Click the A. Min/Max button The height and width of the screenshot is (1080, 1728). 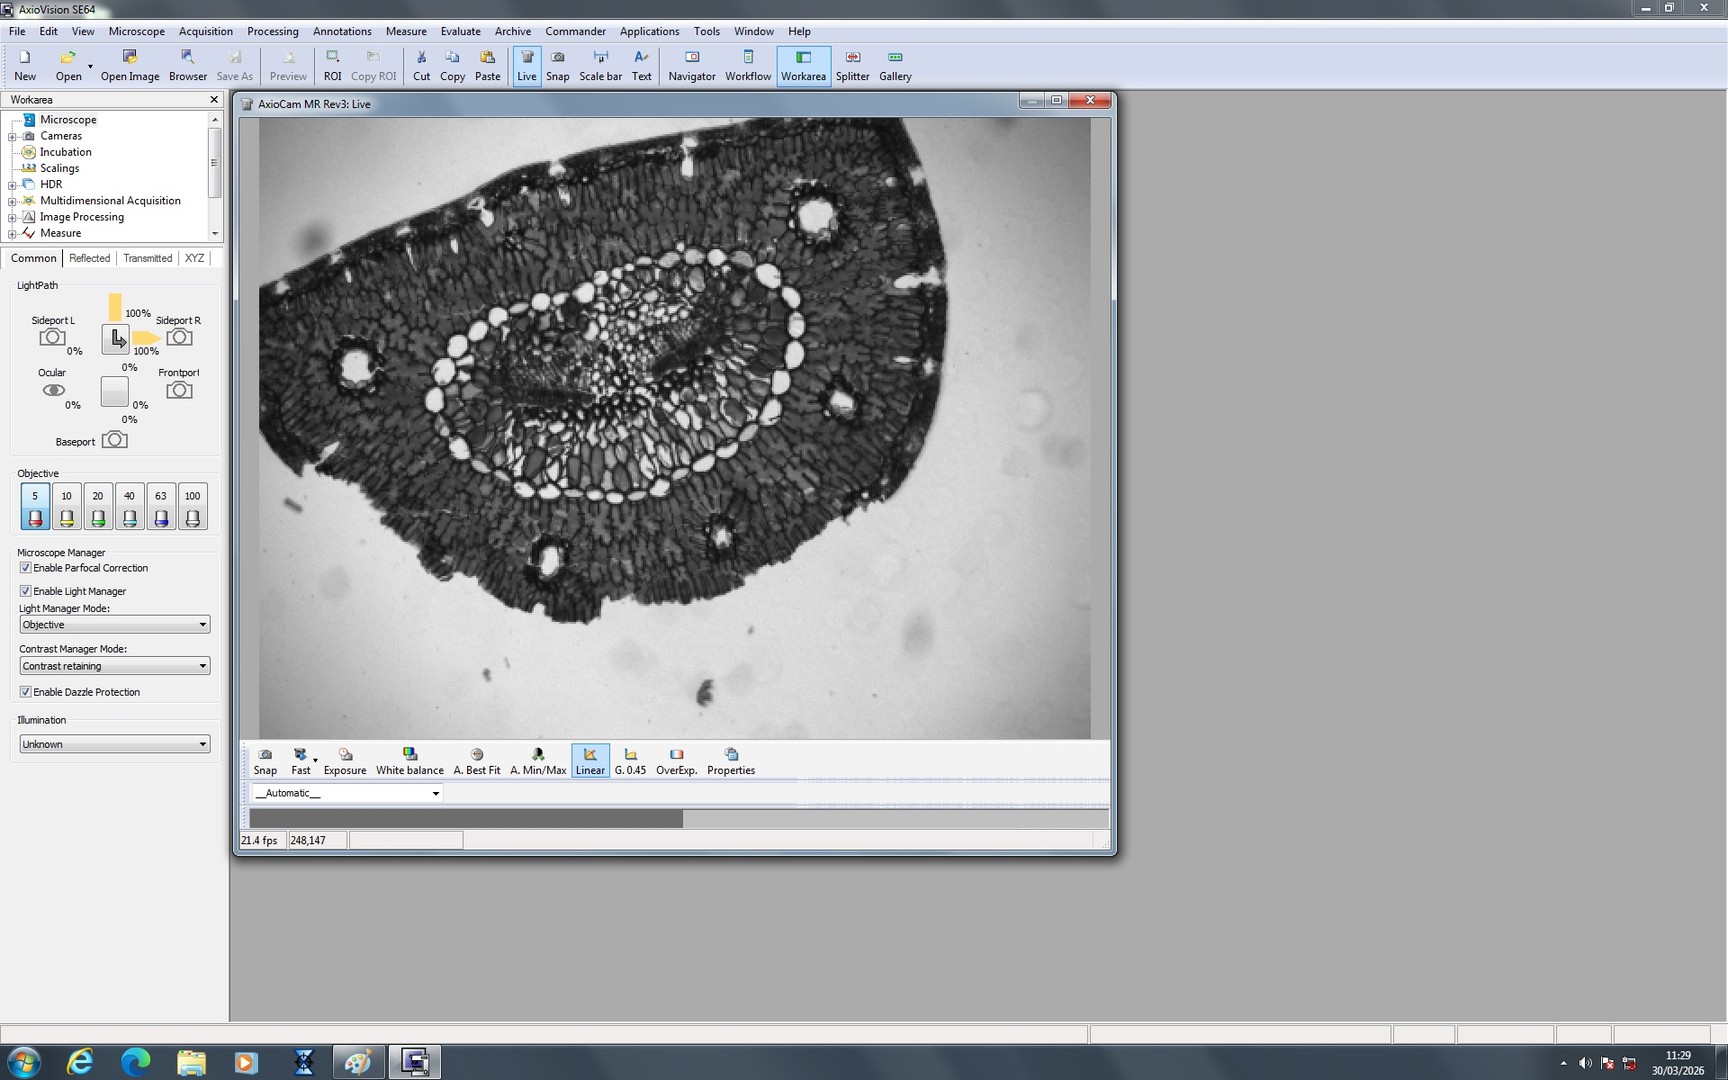(537, 760)
